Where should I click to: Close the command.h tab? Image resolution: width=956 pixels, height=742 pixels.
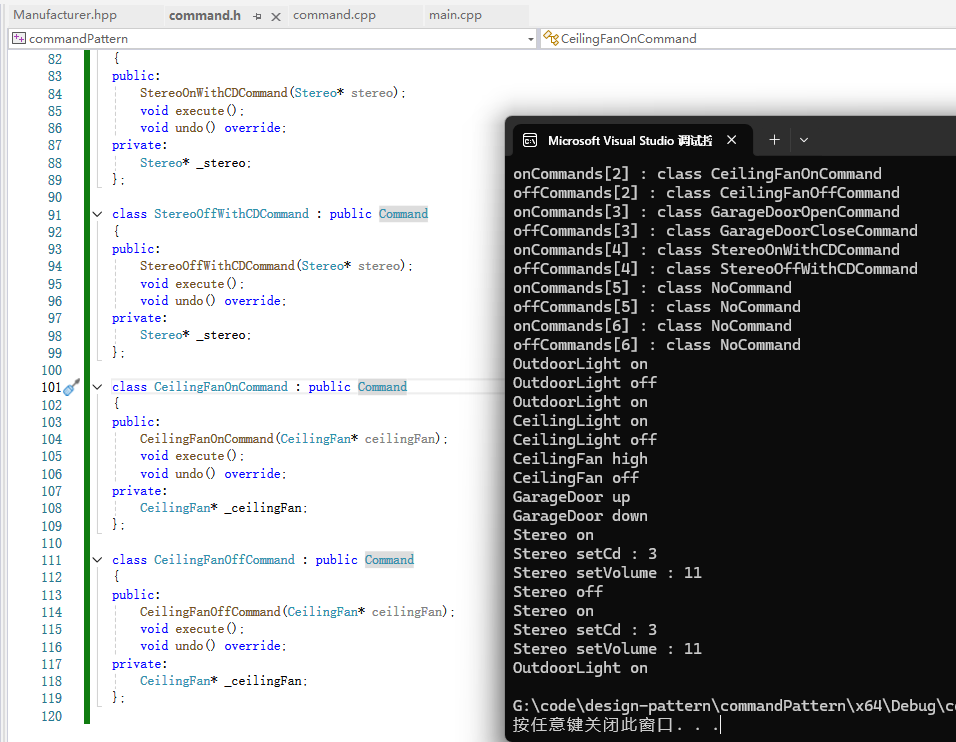click(276, 16)
